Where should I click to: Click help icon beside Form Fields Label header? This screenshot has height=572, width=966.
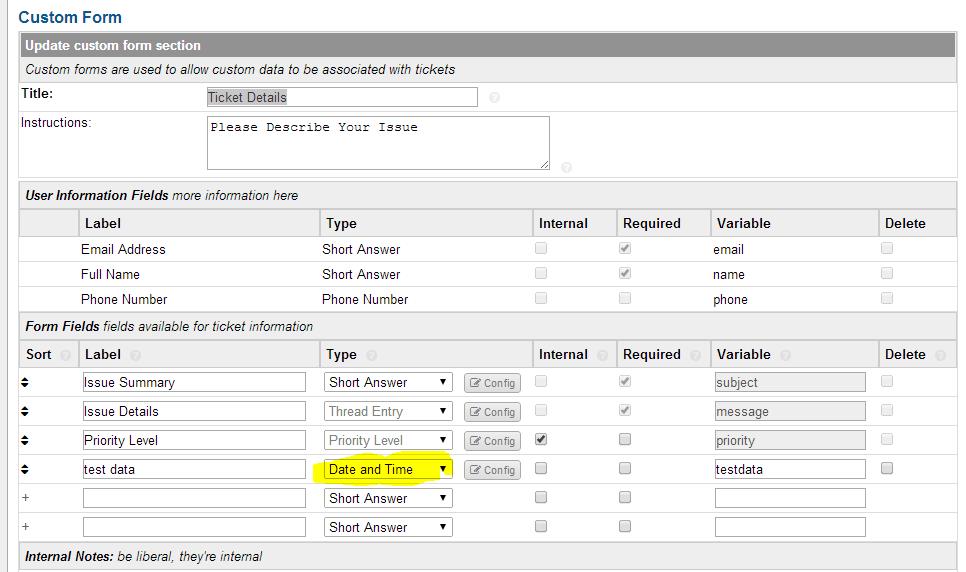coord(136,355)
